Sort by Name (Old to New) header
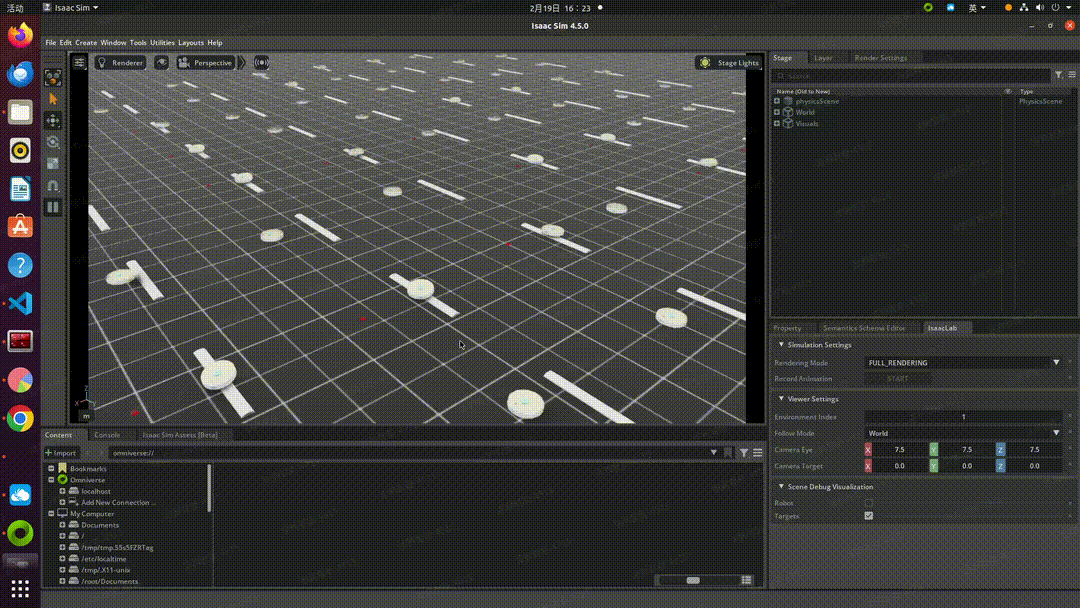 click(803, 92)
